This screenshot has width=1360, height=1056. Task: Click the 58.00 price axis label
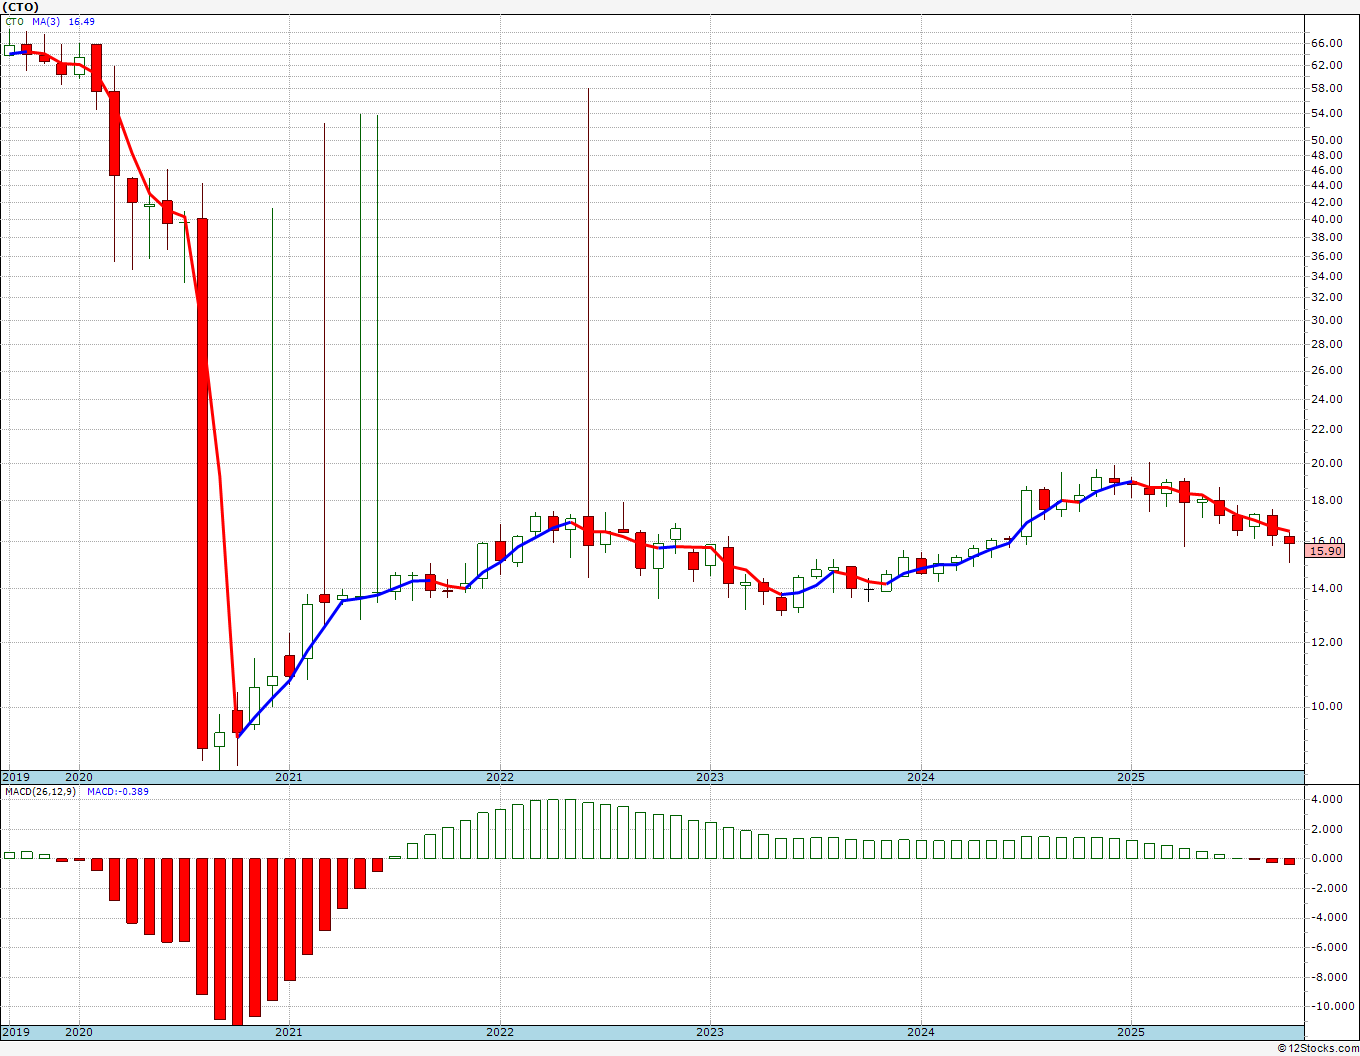[1326, 88]
